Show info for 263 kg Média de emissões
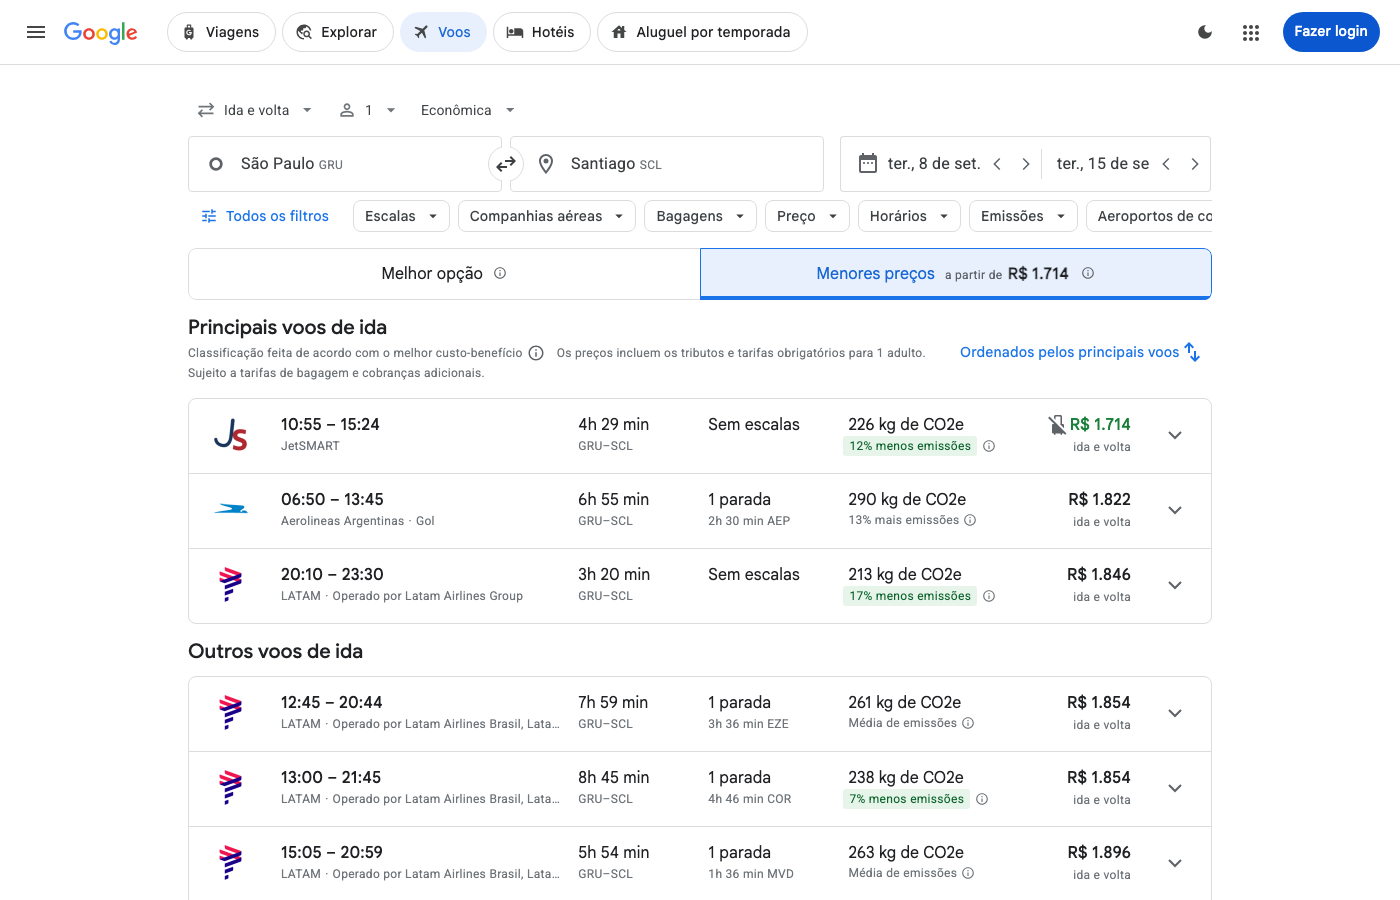Viewport: 1400px width, 900px height. click(968, 873)
